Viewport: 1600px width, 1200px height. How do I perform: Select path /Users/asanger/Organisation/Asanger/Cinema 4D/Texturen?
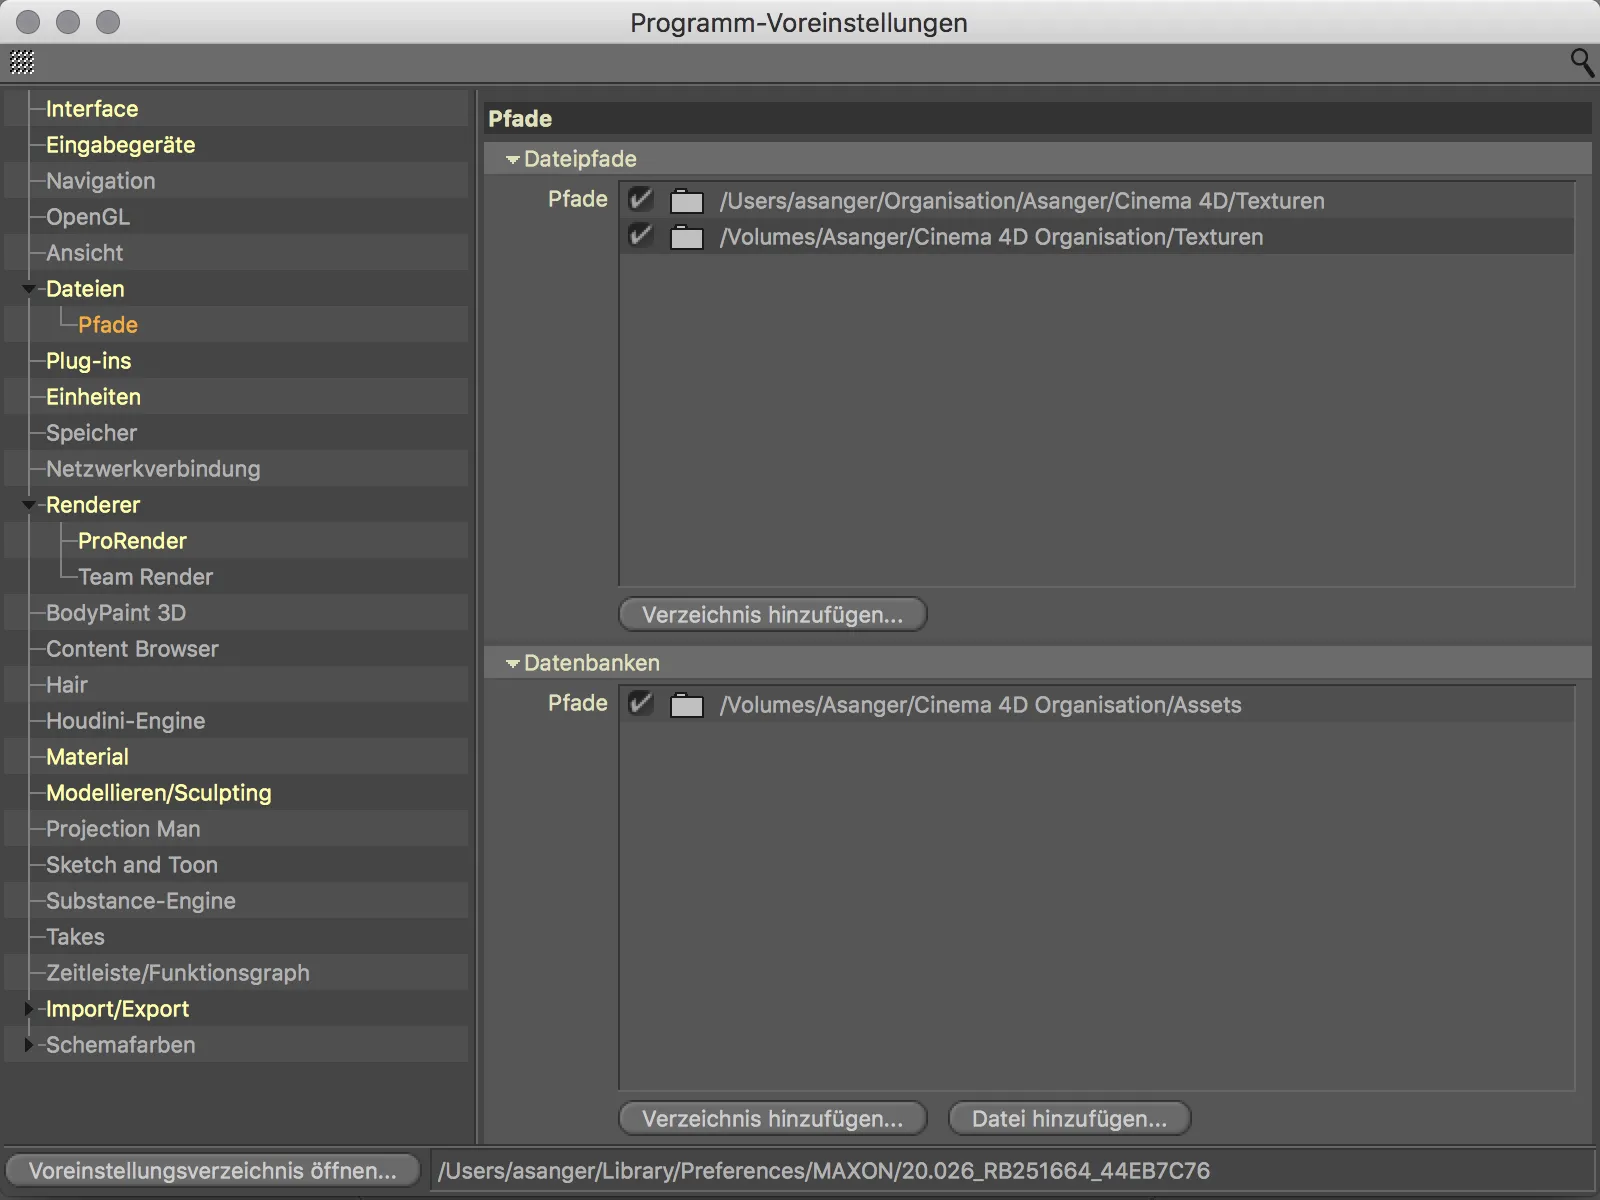tap(1022, 201)
